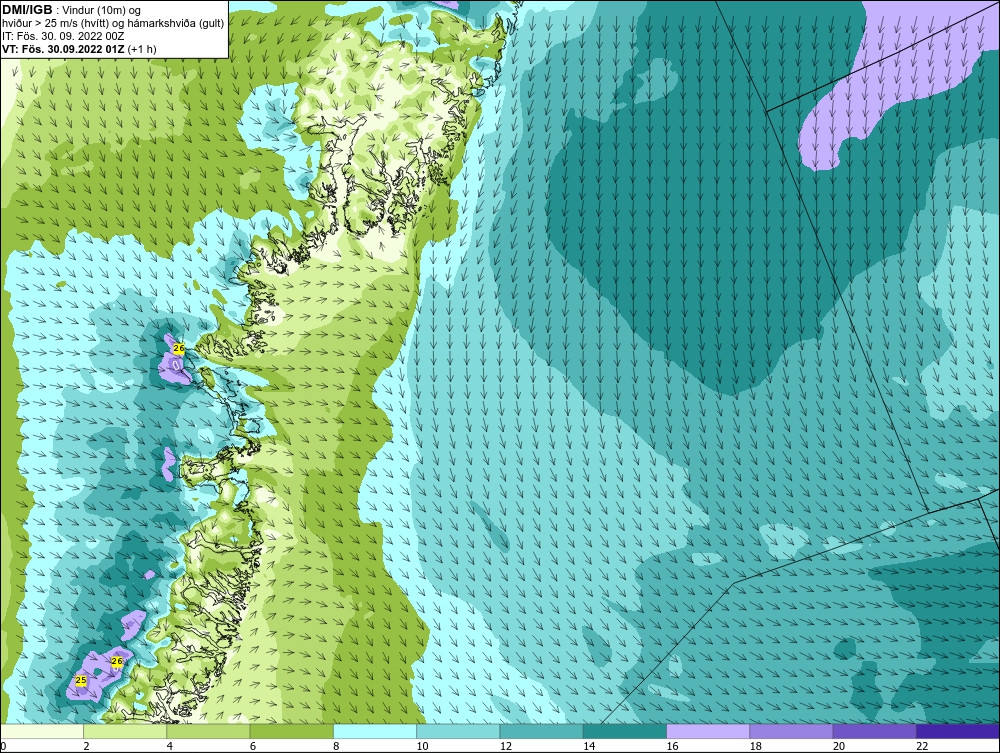
Task: Click the yellow 26 gust marker nearest the 25 marker
Action: [x=117, y=661]
